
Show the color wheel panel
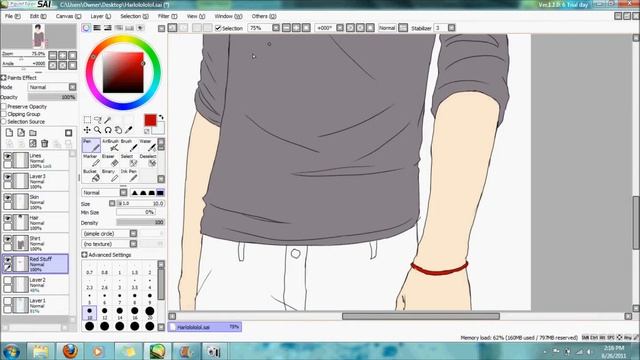click(86, 28)
